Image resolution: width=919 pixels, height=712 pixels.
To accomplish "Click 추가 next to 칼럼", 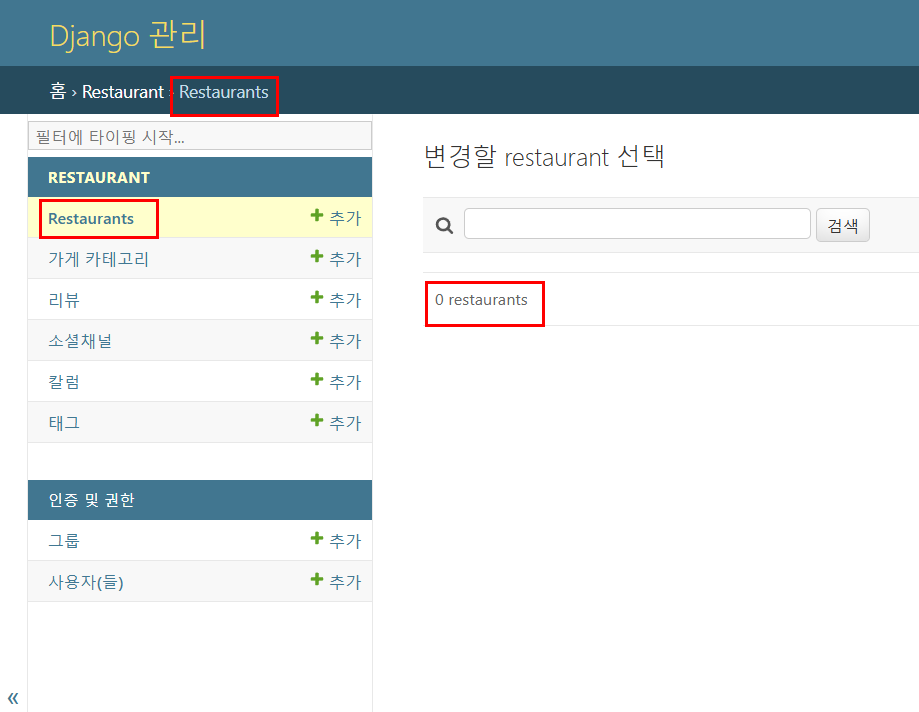I will [x=336, y=381].
